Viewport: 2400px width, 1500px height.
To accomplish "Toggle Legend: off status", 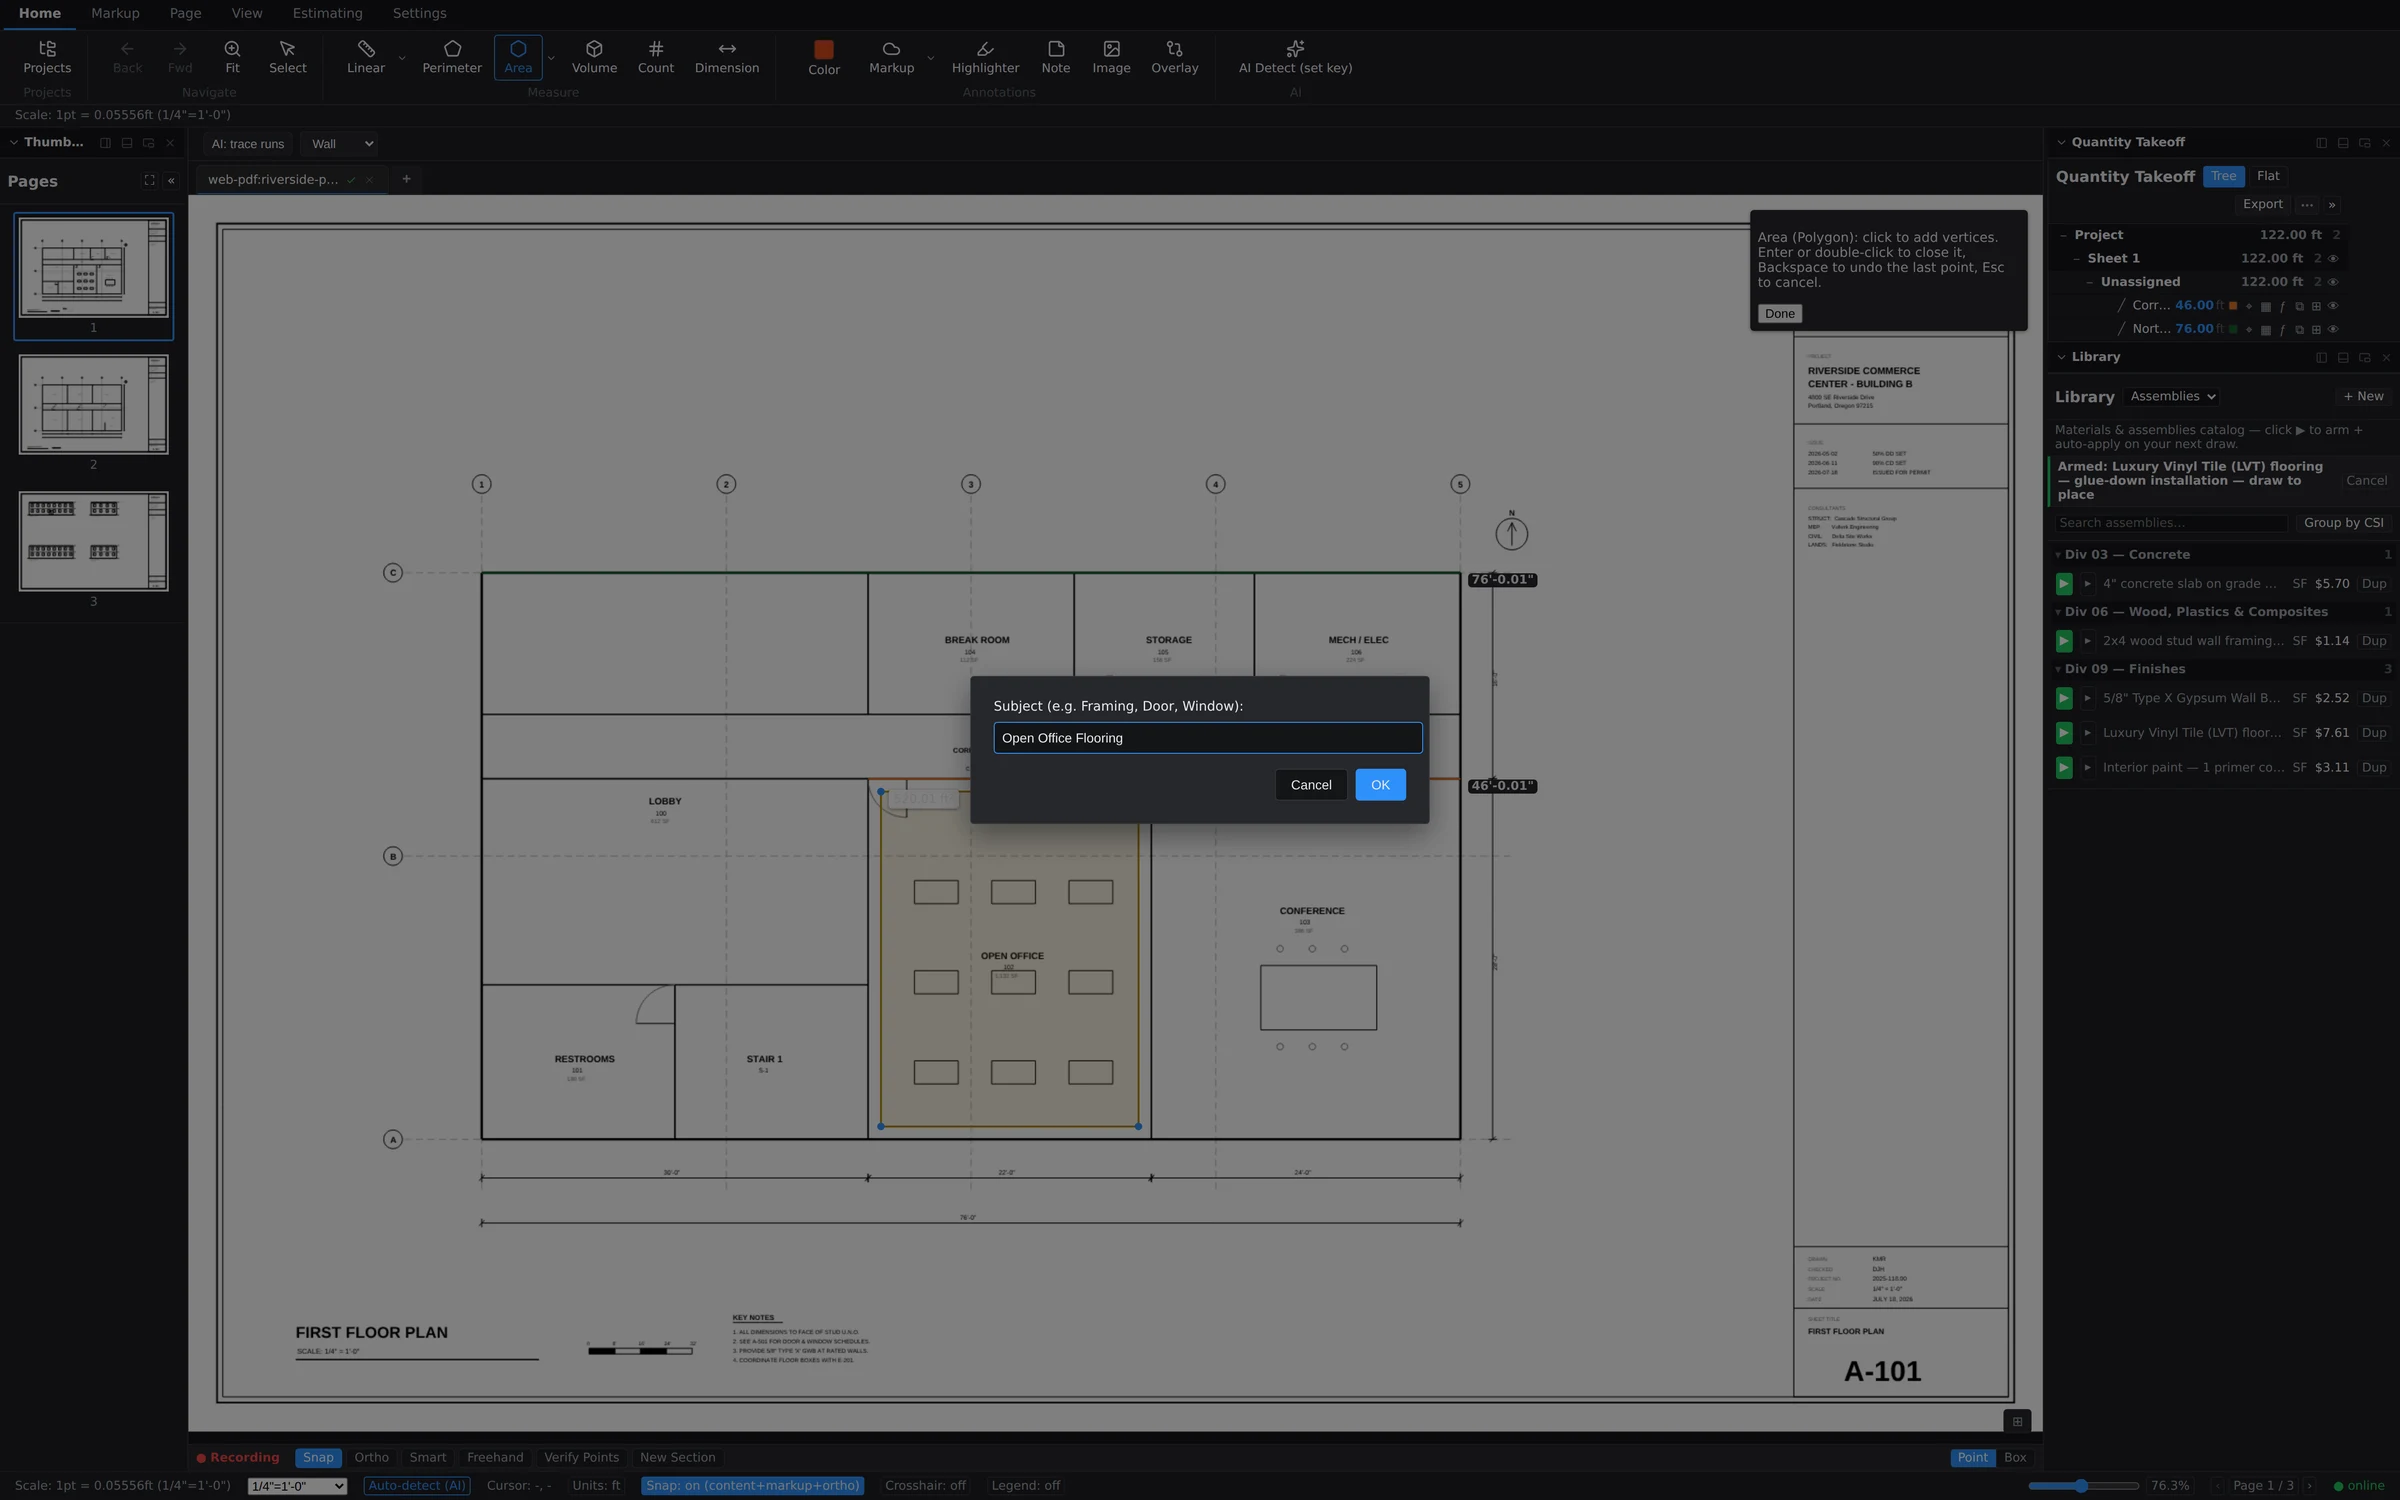I will (x=1025, y=1486).
